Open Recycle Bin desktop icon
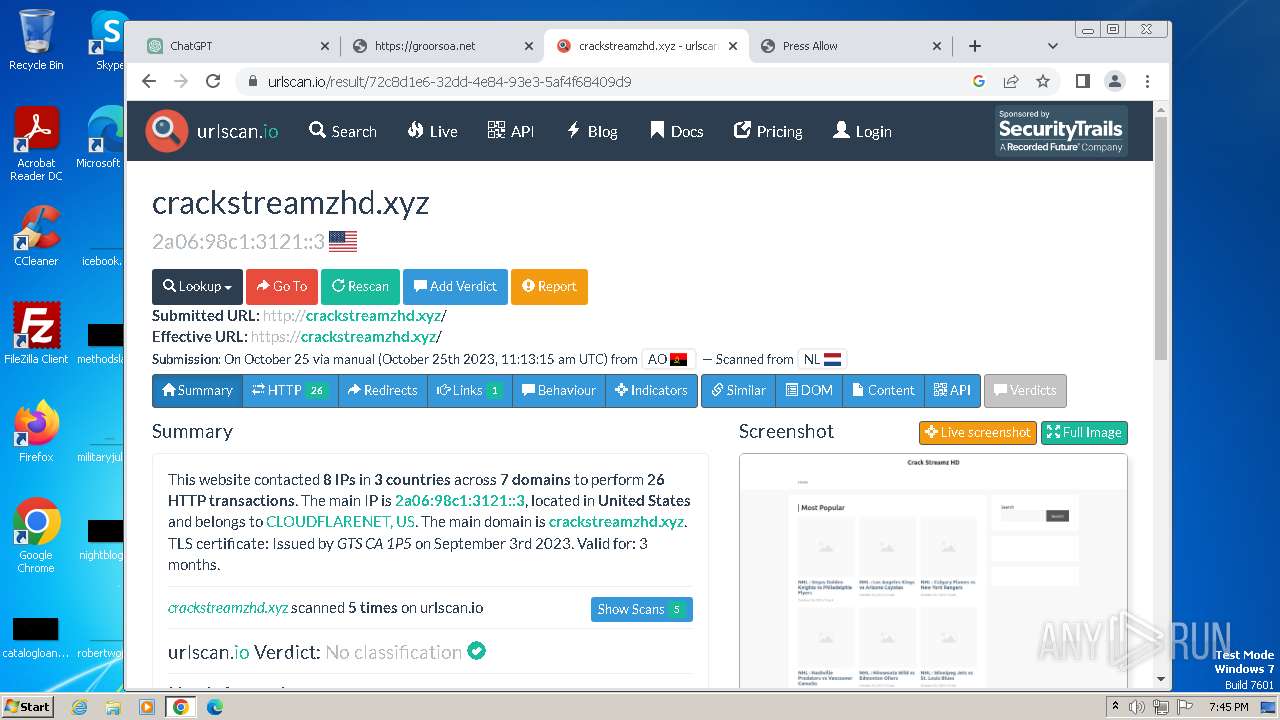The width and height of the screenshot is (1280, 720). click(36, 40)
